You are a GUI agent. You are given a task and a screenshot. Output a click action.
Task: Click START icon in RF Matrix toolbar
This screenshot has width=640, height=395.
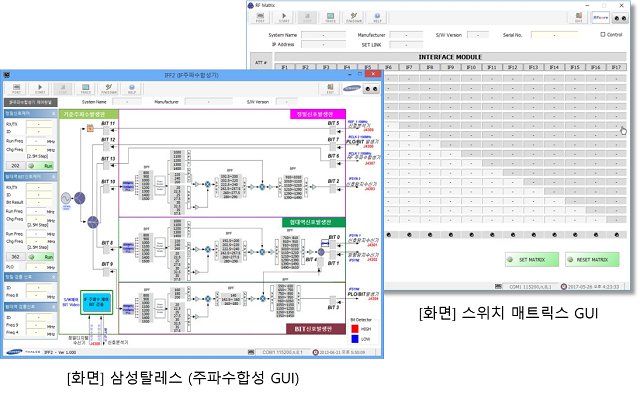[x=284, y=18]
